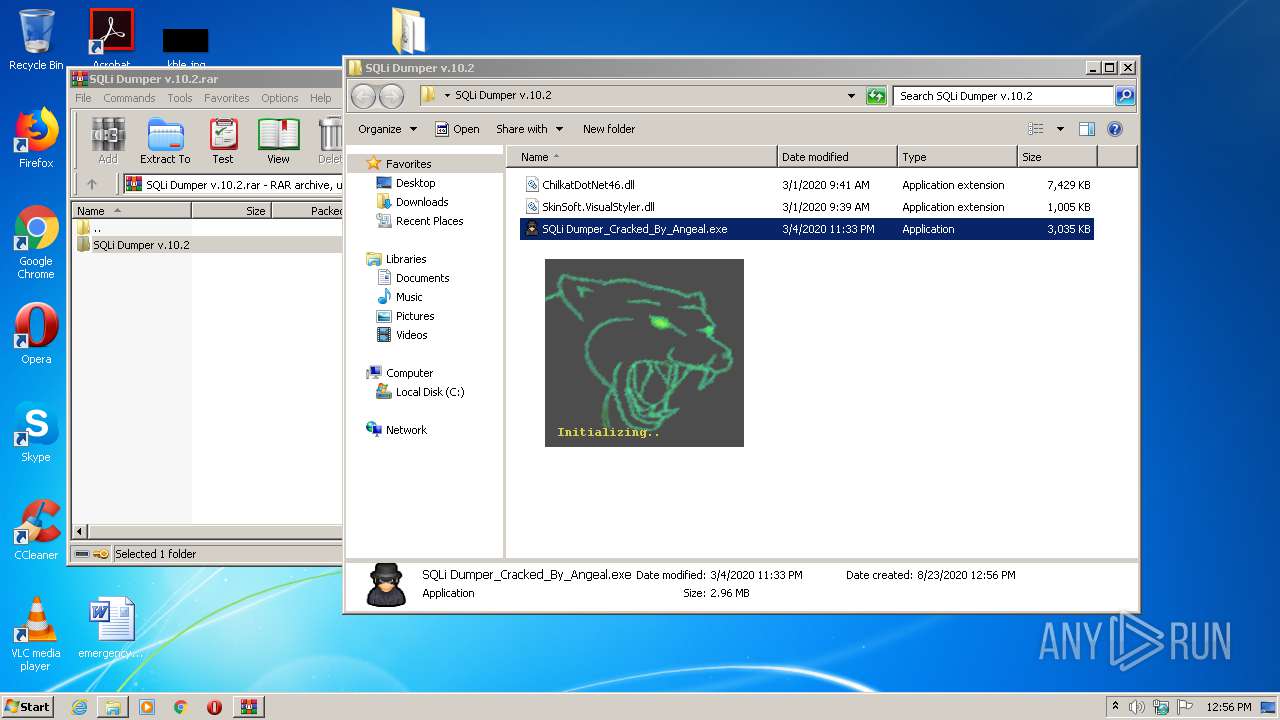Select Network in navigation pane
The width and height of the screenshot is (1280, 720).
point(406,430)
